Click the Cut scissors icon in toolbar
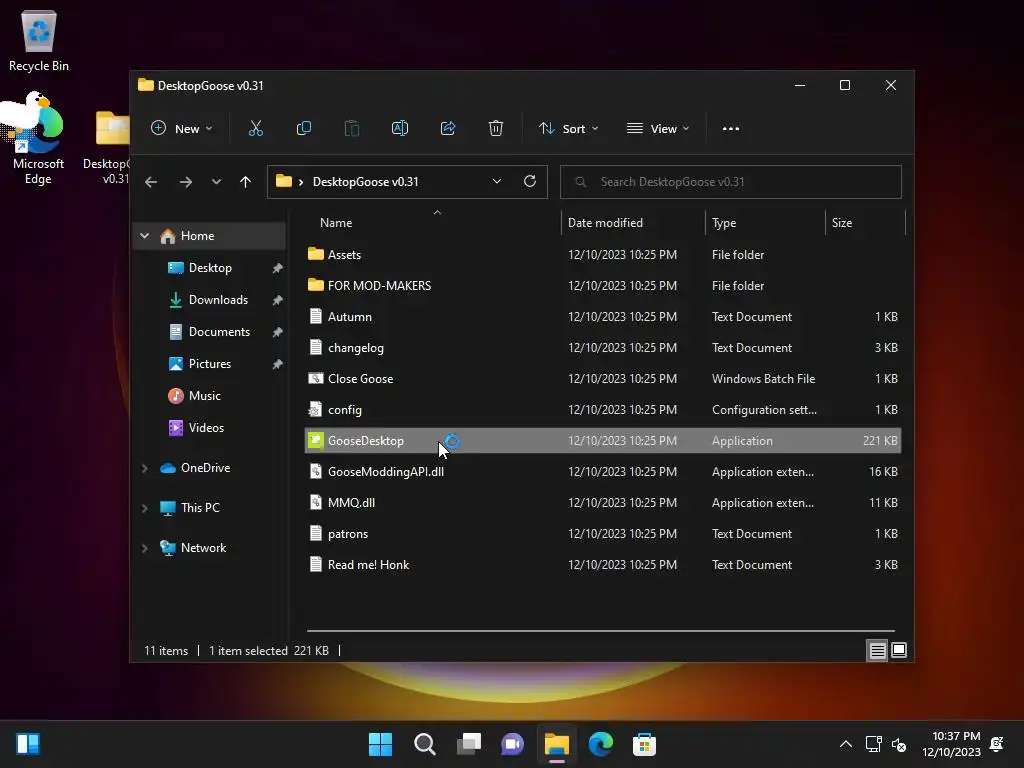1024x768 pixels. coord(255,129)
